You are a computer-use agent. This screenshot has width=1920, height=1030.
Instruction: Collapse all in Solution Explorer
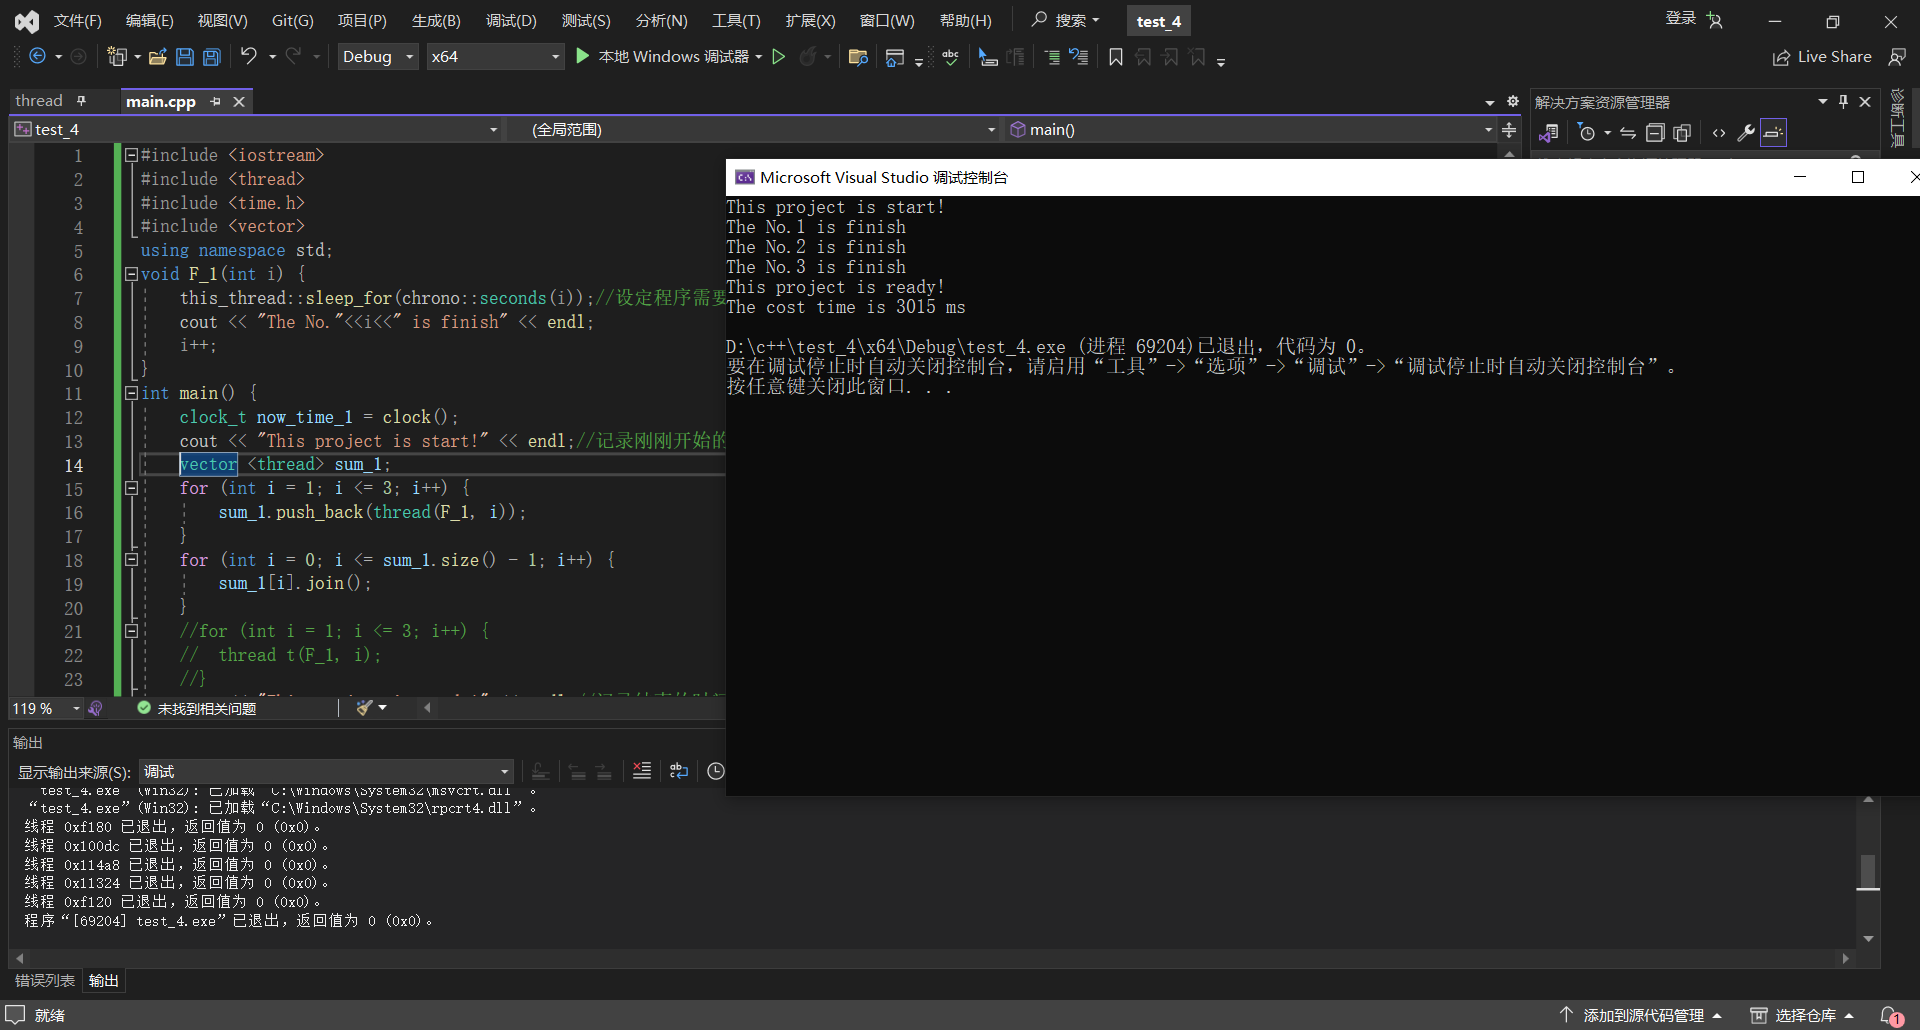[x=1655, y=132]
